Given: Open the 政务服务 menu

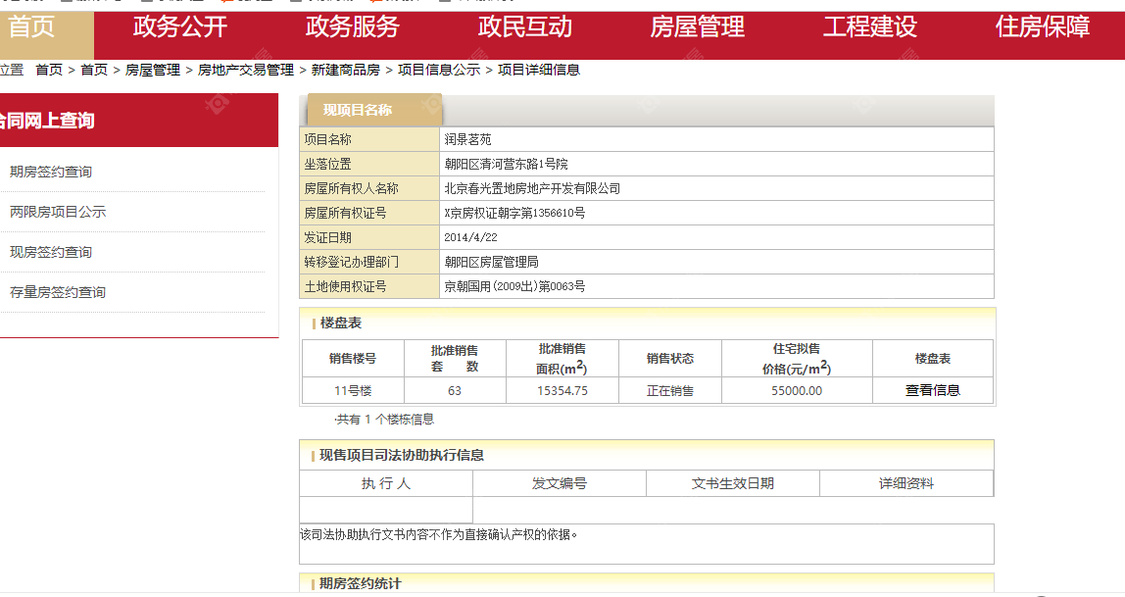Looking at the screenshot, I should pyautogui.click(x=352, y=27).
